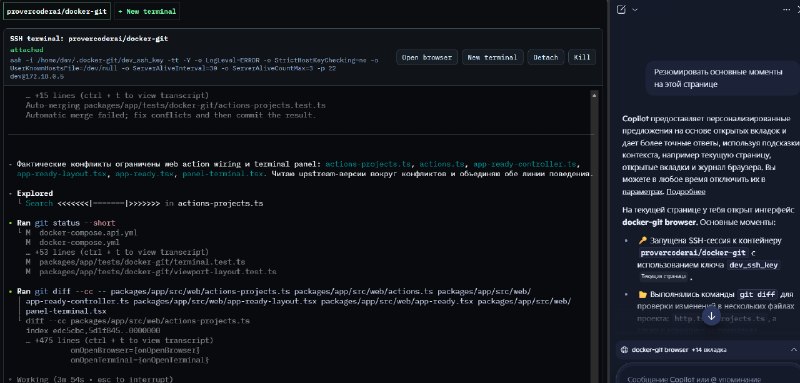
Task: Click the folder emoji in Copilot summary
Action: 642,294
